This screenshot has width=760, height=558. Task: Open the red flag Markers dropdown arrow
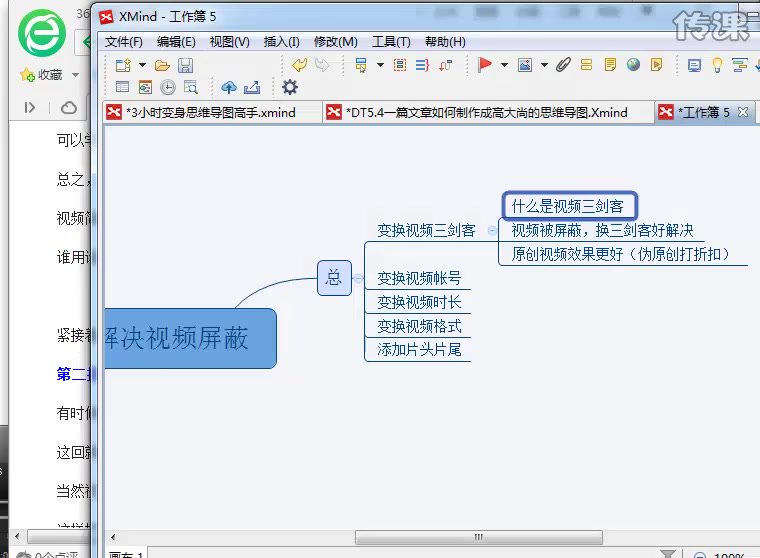503,66
